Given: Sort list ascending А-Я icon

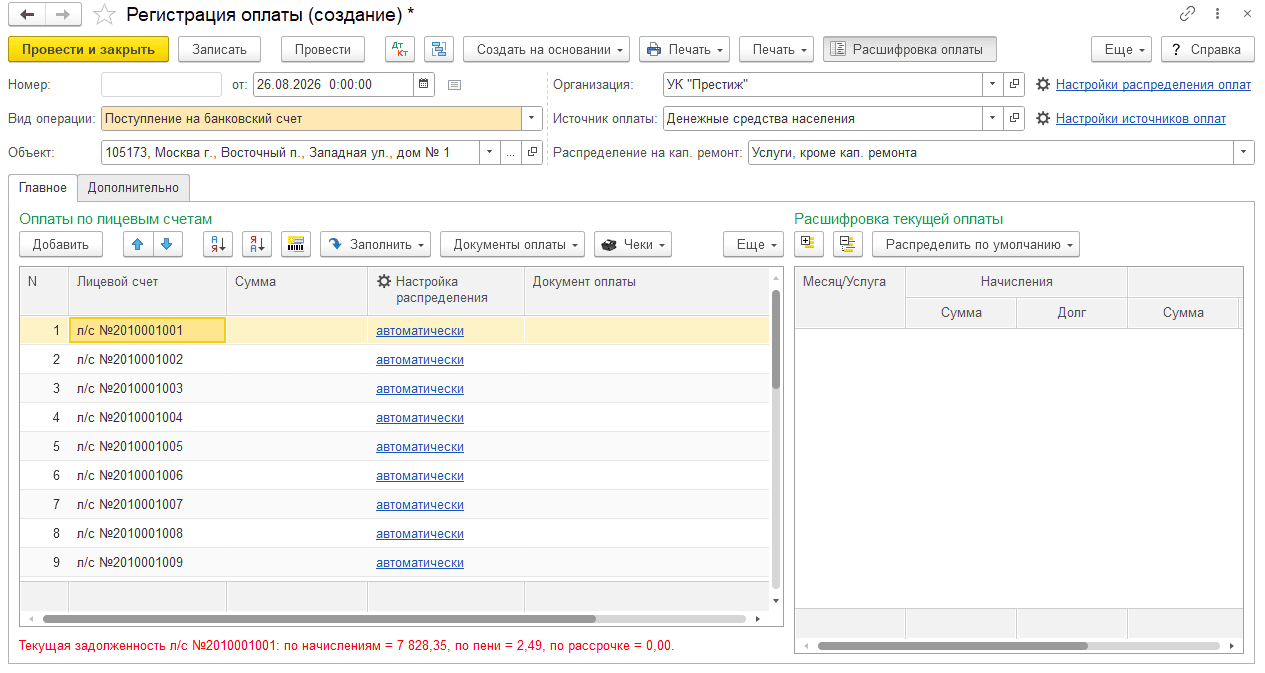Looking at the screenshot, I should (x=218, y=244).
